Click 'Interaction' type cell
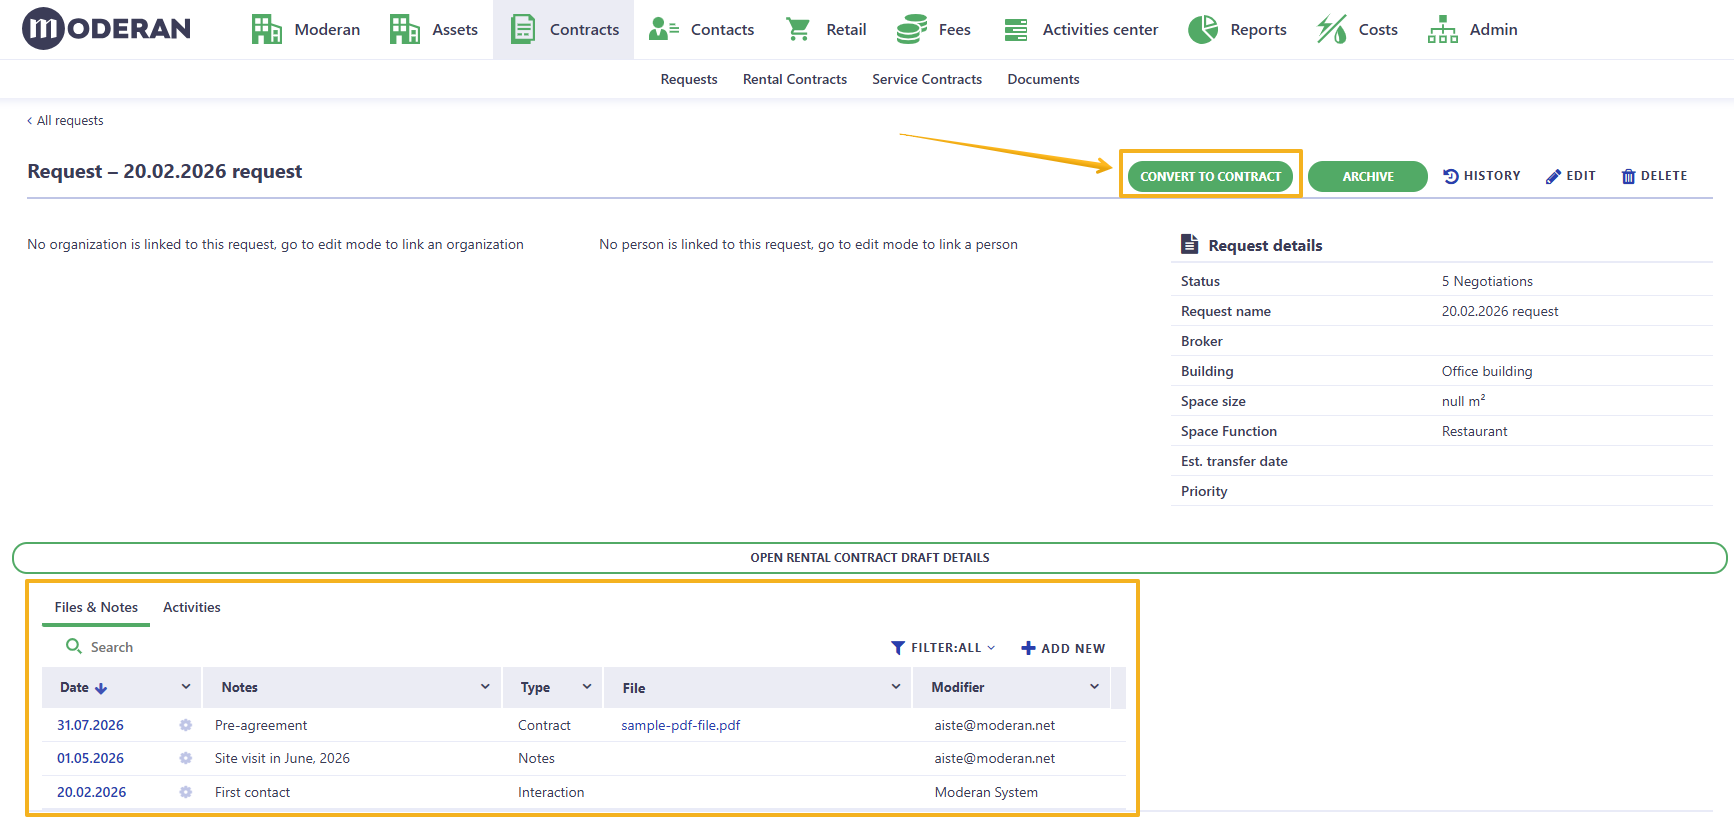Viewport: 1734px width, 823px height. [x=551, y=792]
